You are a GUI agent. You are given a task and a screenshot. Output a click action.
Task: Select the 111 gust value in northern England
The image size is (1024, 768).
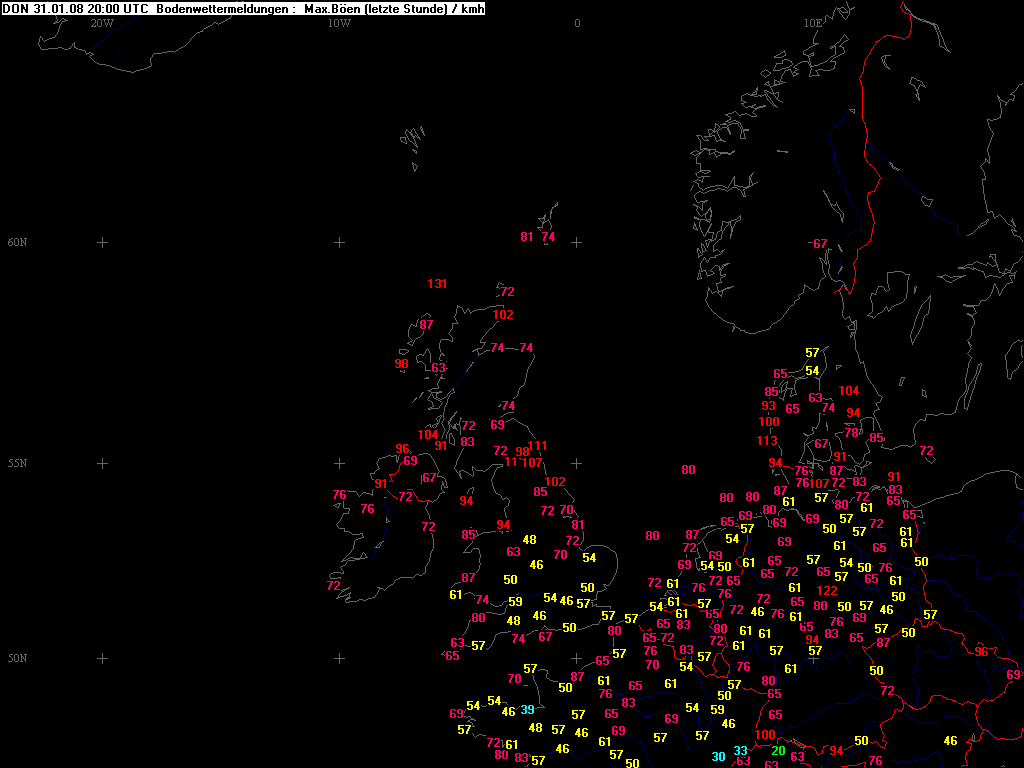538,446
